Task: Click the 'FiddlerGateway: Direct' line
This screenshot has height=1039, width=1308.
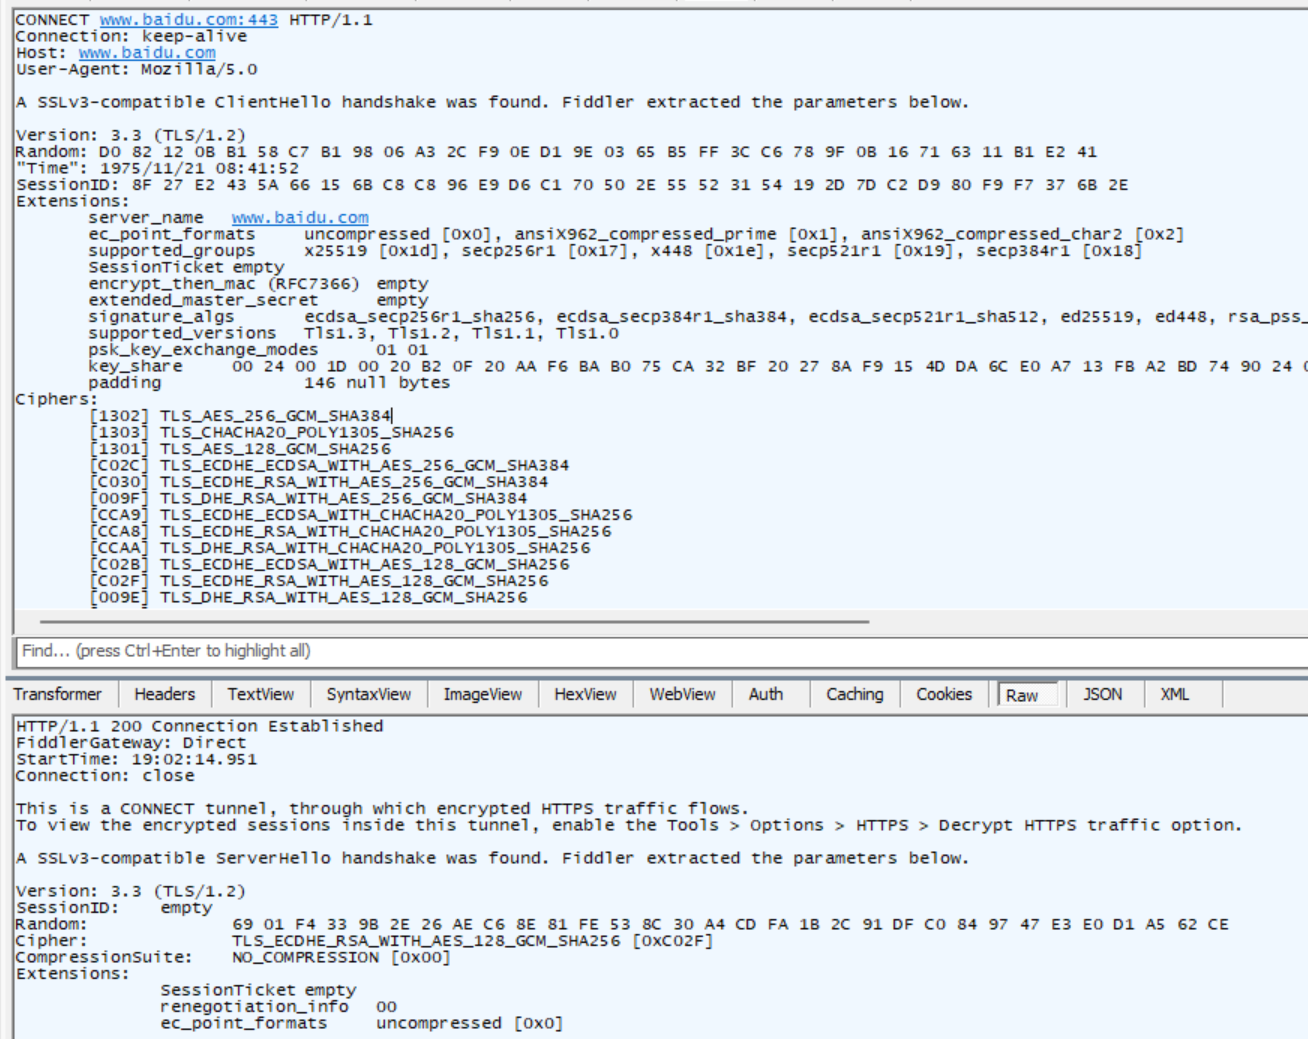Action: click(130, 743)
